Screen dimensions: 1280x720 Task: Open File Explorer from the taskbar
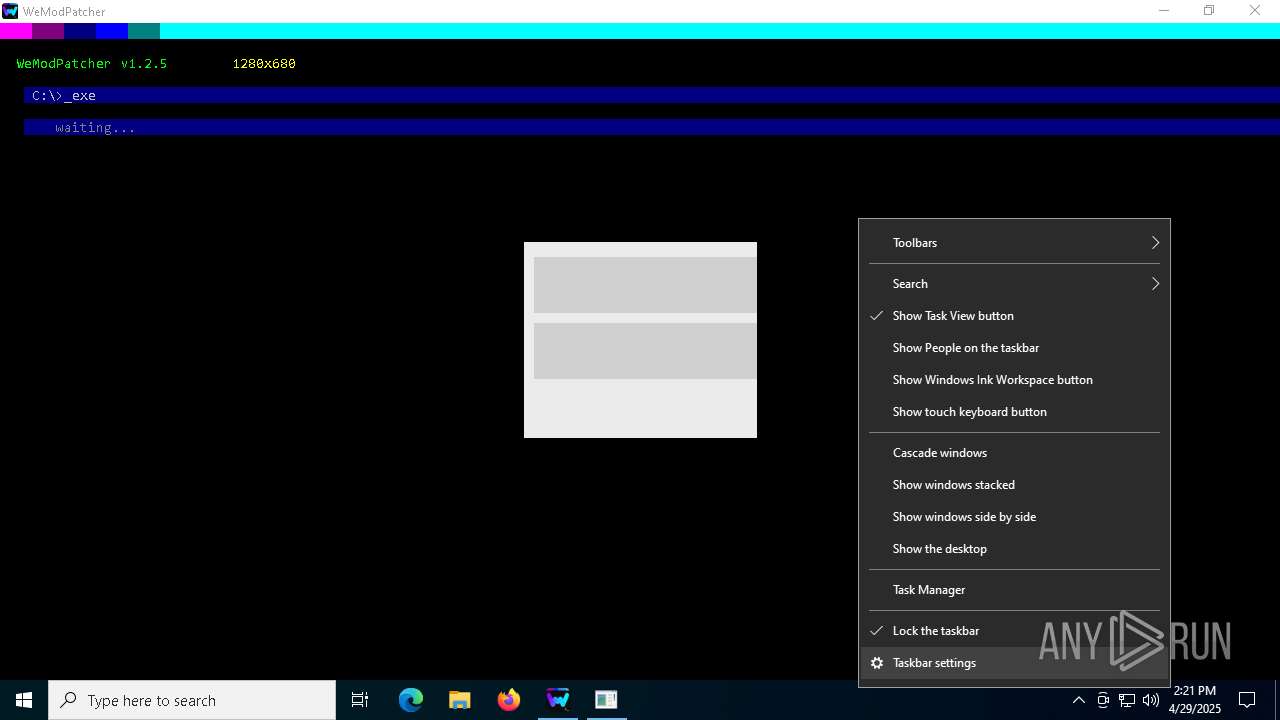click(460, 700)
